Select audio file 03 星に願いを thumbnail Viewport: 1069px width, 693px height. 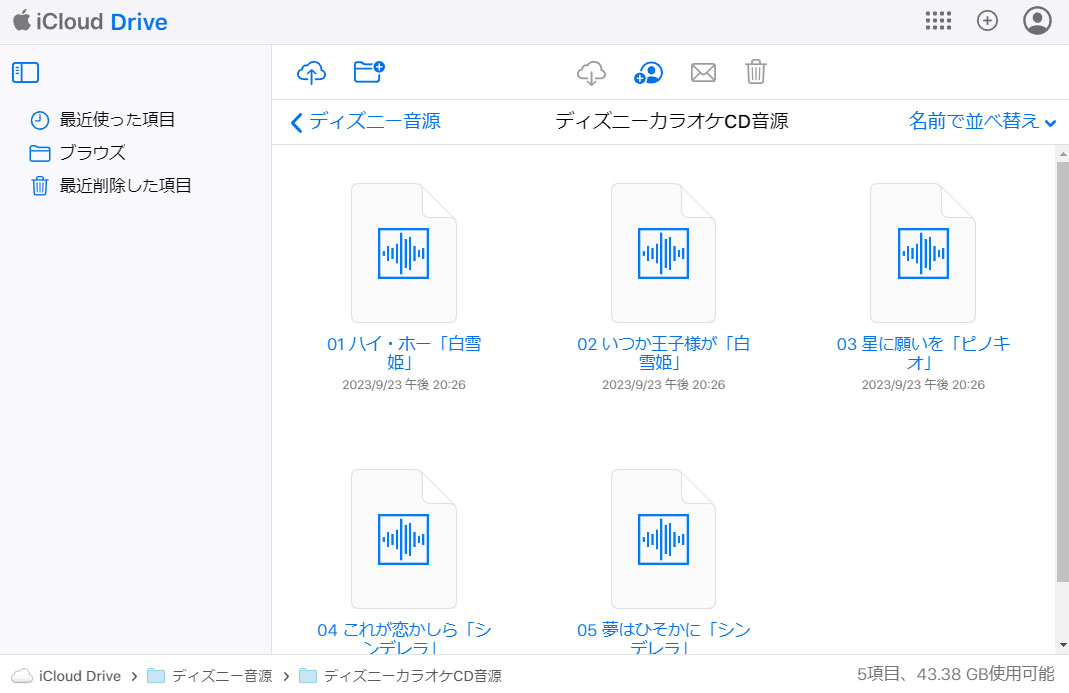pyautogui.click(x=923, y=253)
